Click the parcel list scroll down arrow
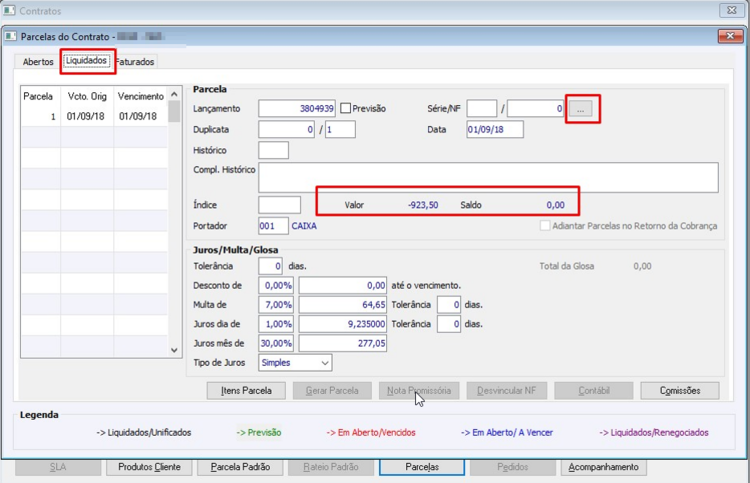The height and width of the screenshot is (483, 750). pyautogui.click(x=174, y=350)
